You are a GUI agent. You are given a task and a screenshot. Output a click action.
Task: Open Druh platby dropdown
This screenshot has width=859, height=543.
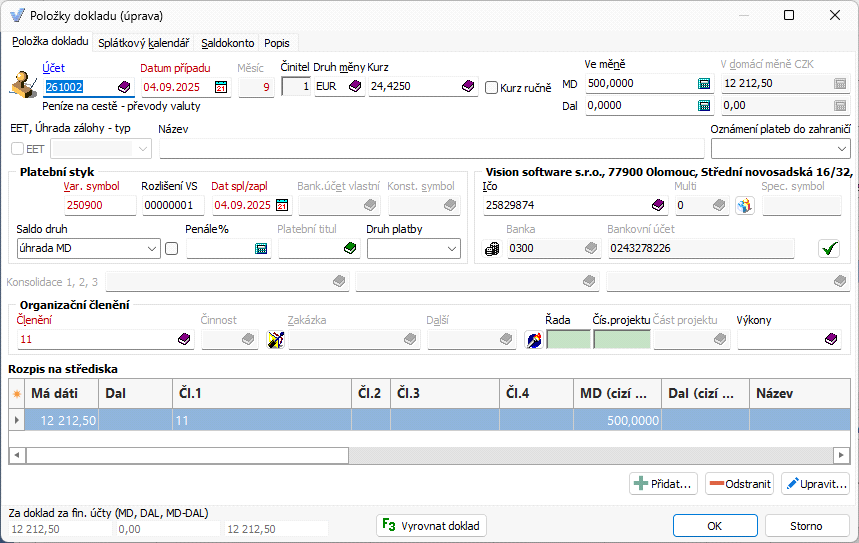[452, 249]
